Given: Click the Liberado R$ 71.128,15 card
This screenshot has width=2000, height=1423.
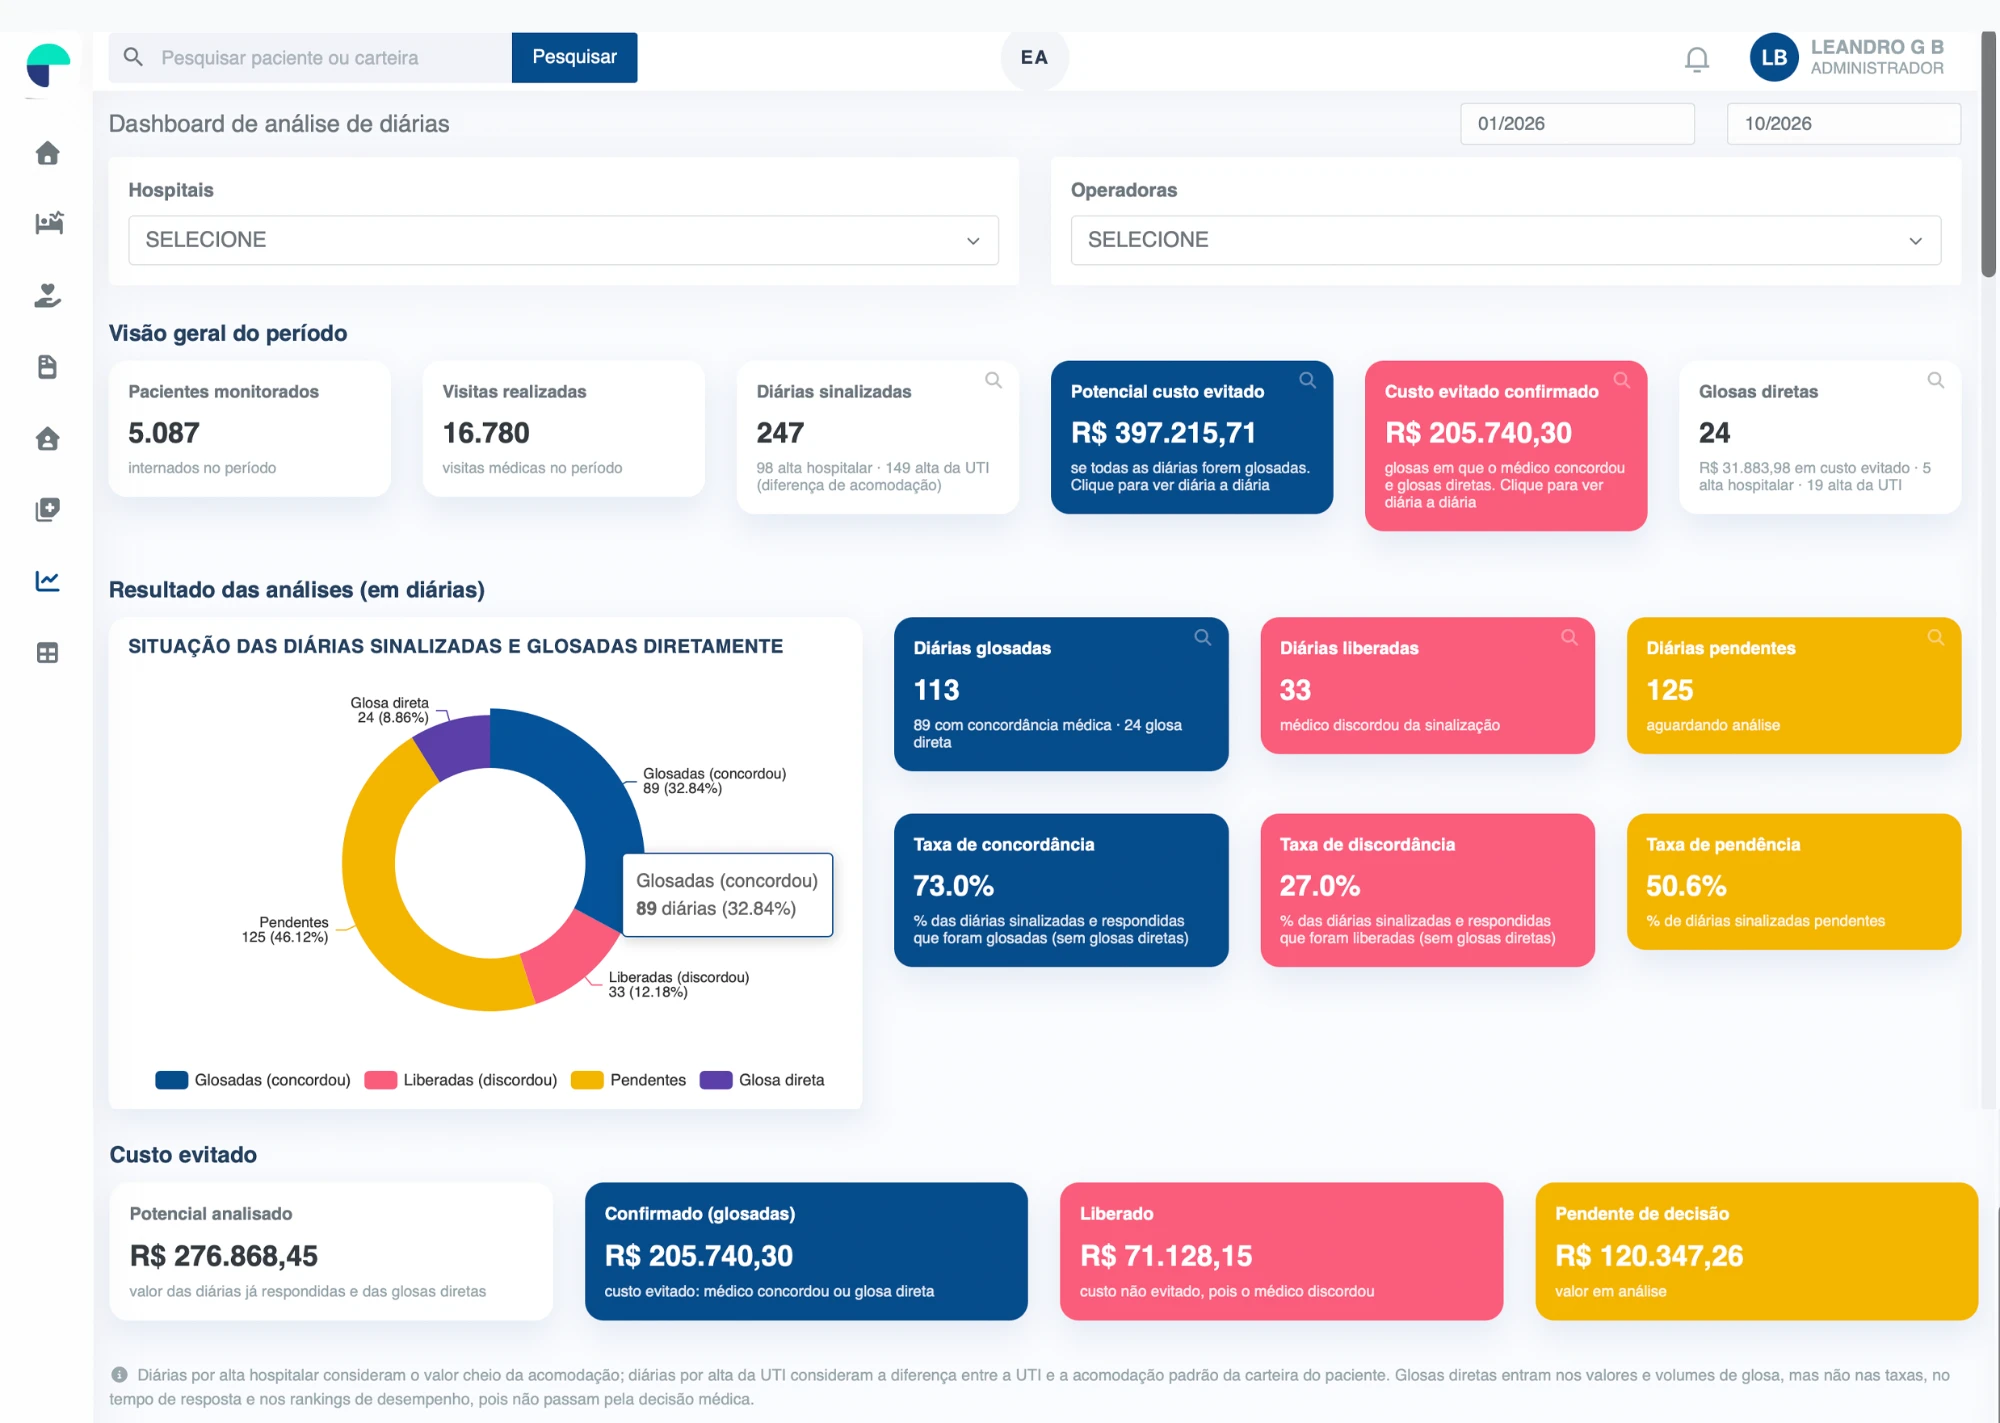Looking at the screenshot, I should (1281, 1251).
